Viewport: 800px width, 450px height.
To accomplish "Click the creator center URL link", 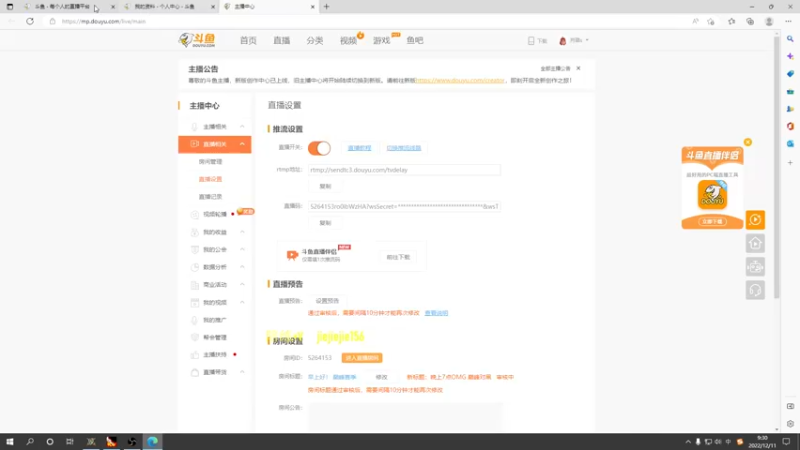I will click(460, 81).
